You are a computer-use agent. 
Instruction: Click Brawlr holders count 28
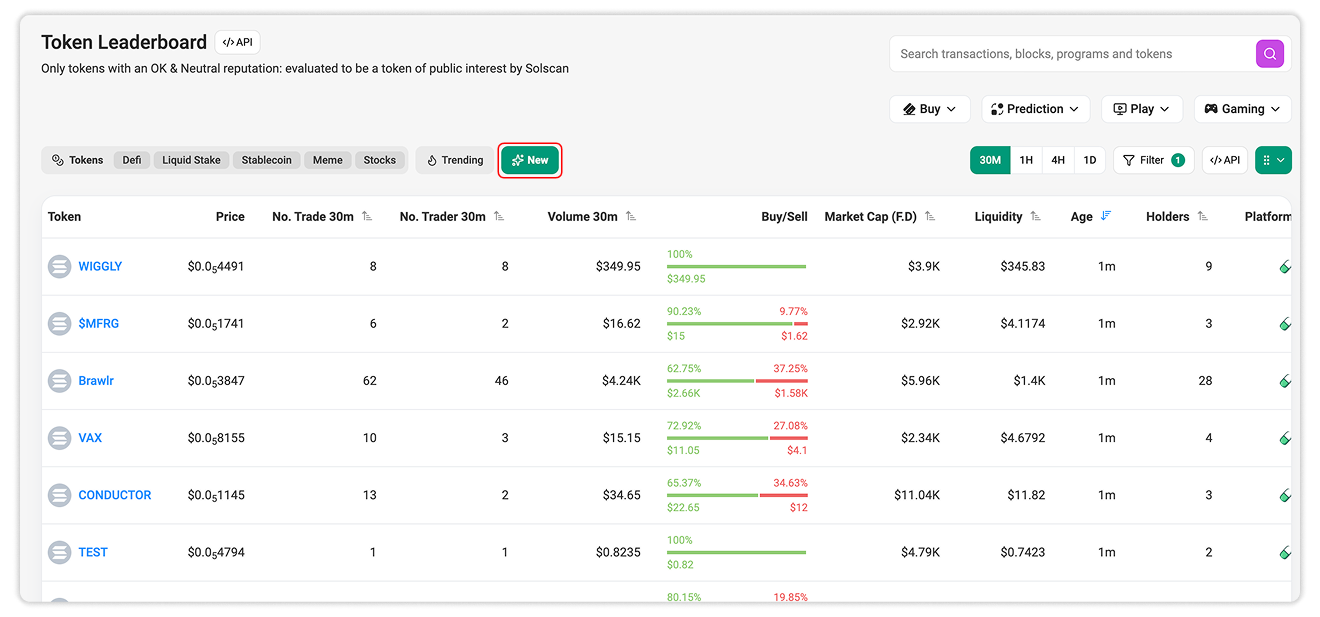coord(1205,380)
